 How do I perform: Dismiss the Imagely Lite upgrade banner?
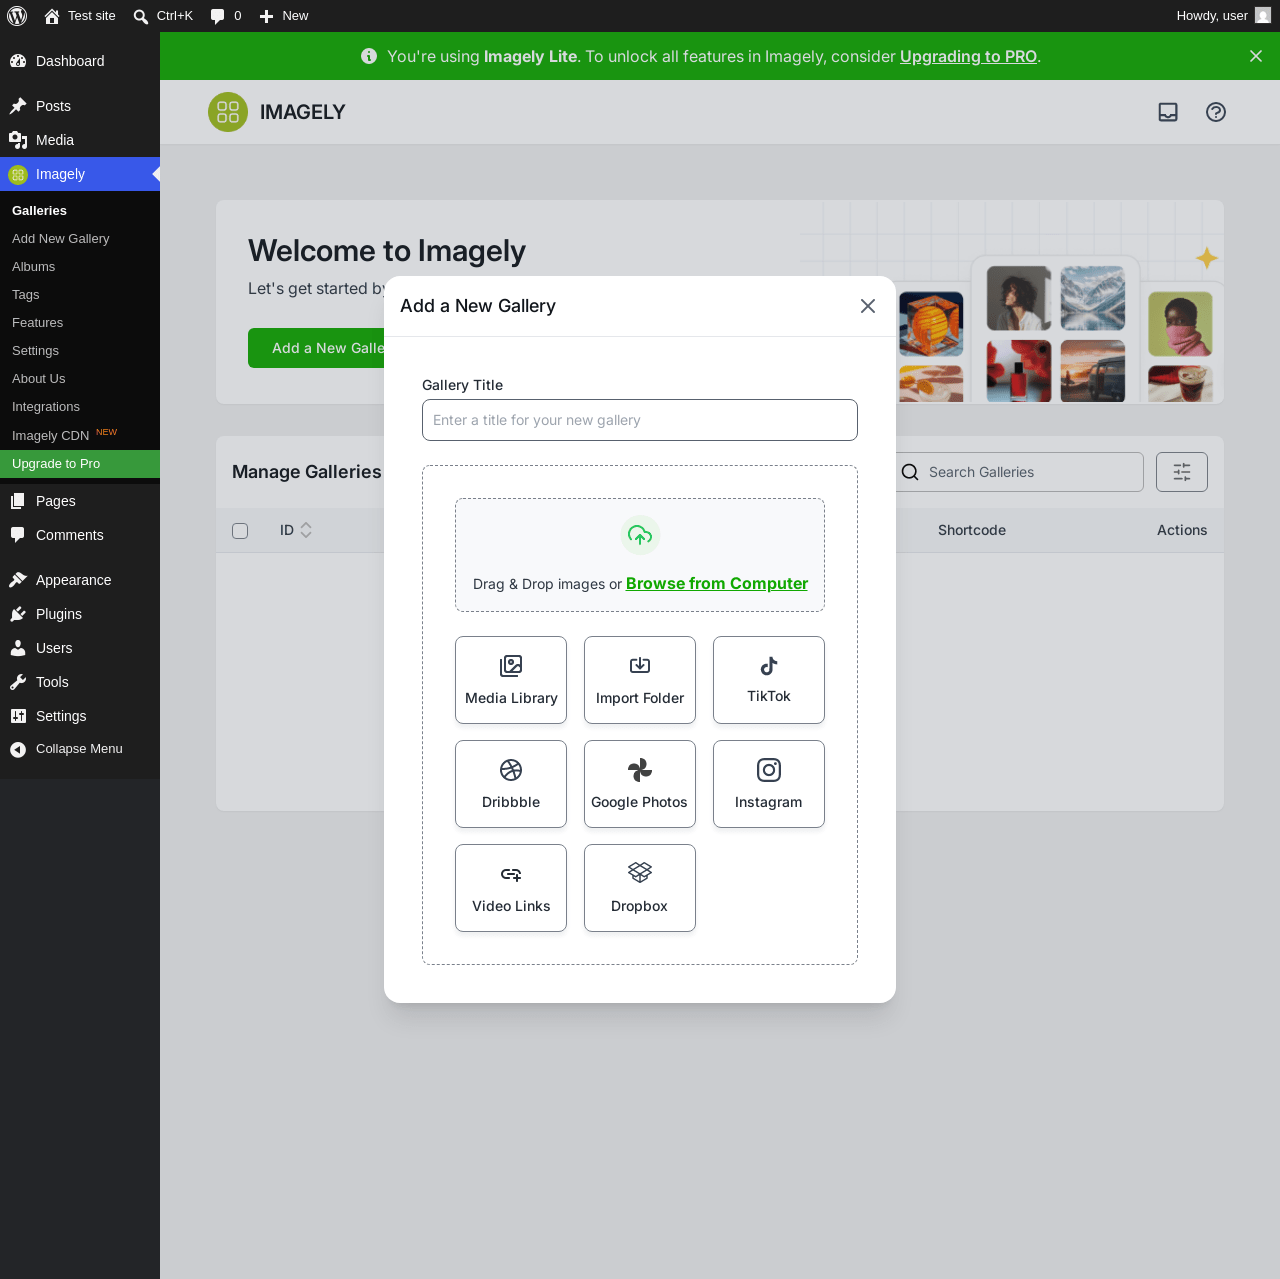tap(1256, 56)
